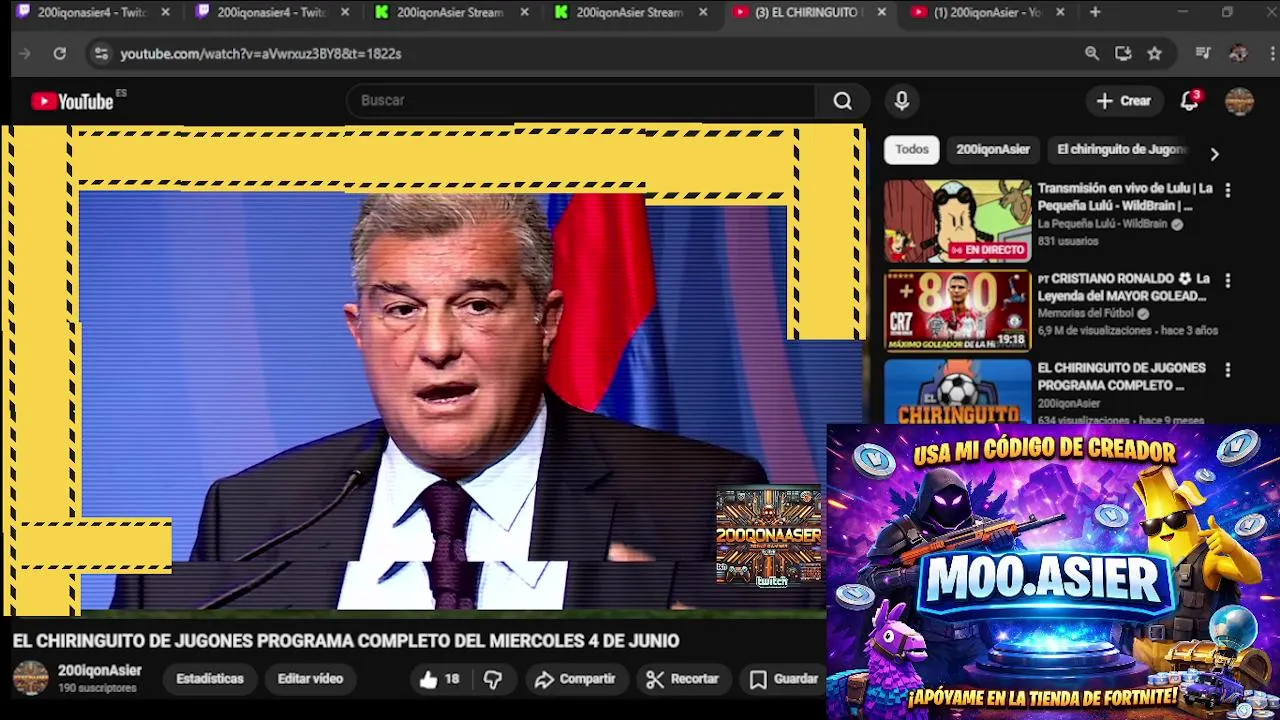
Task: Select the Todos filter chip
Action: (x=912, y=150)
